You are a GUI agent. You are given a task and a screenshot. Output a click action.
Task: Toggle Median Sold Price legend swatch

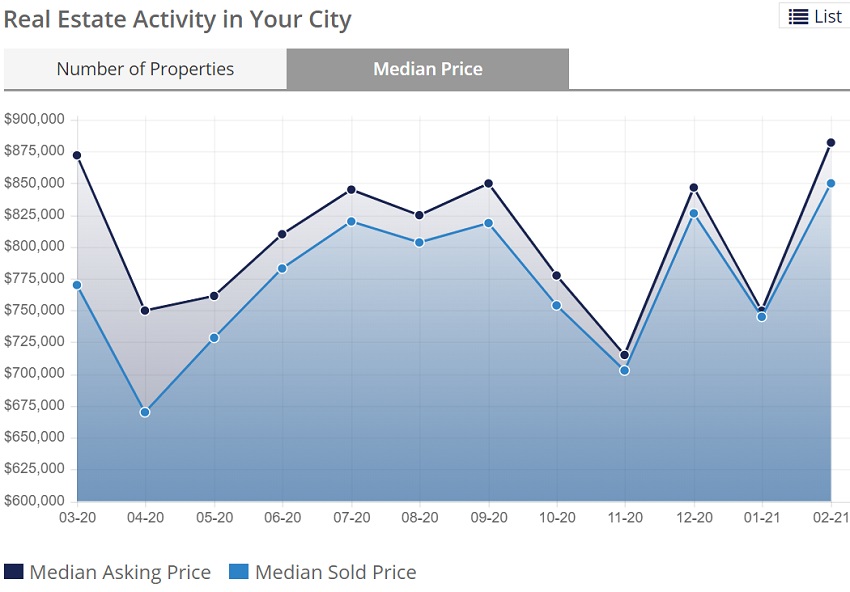[239, 572]
